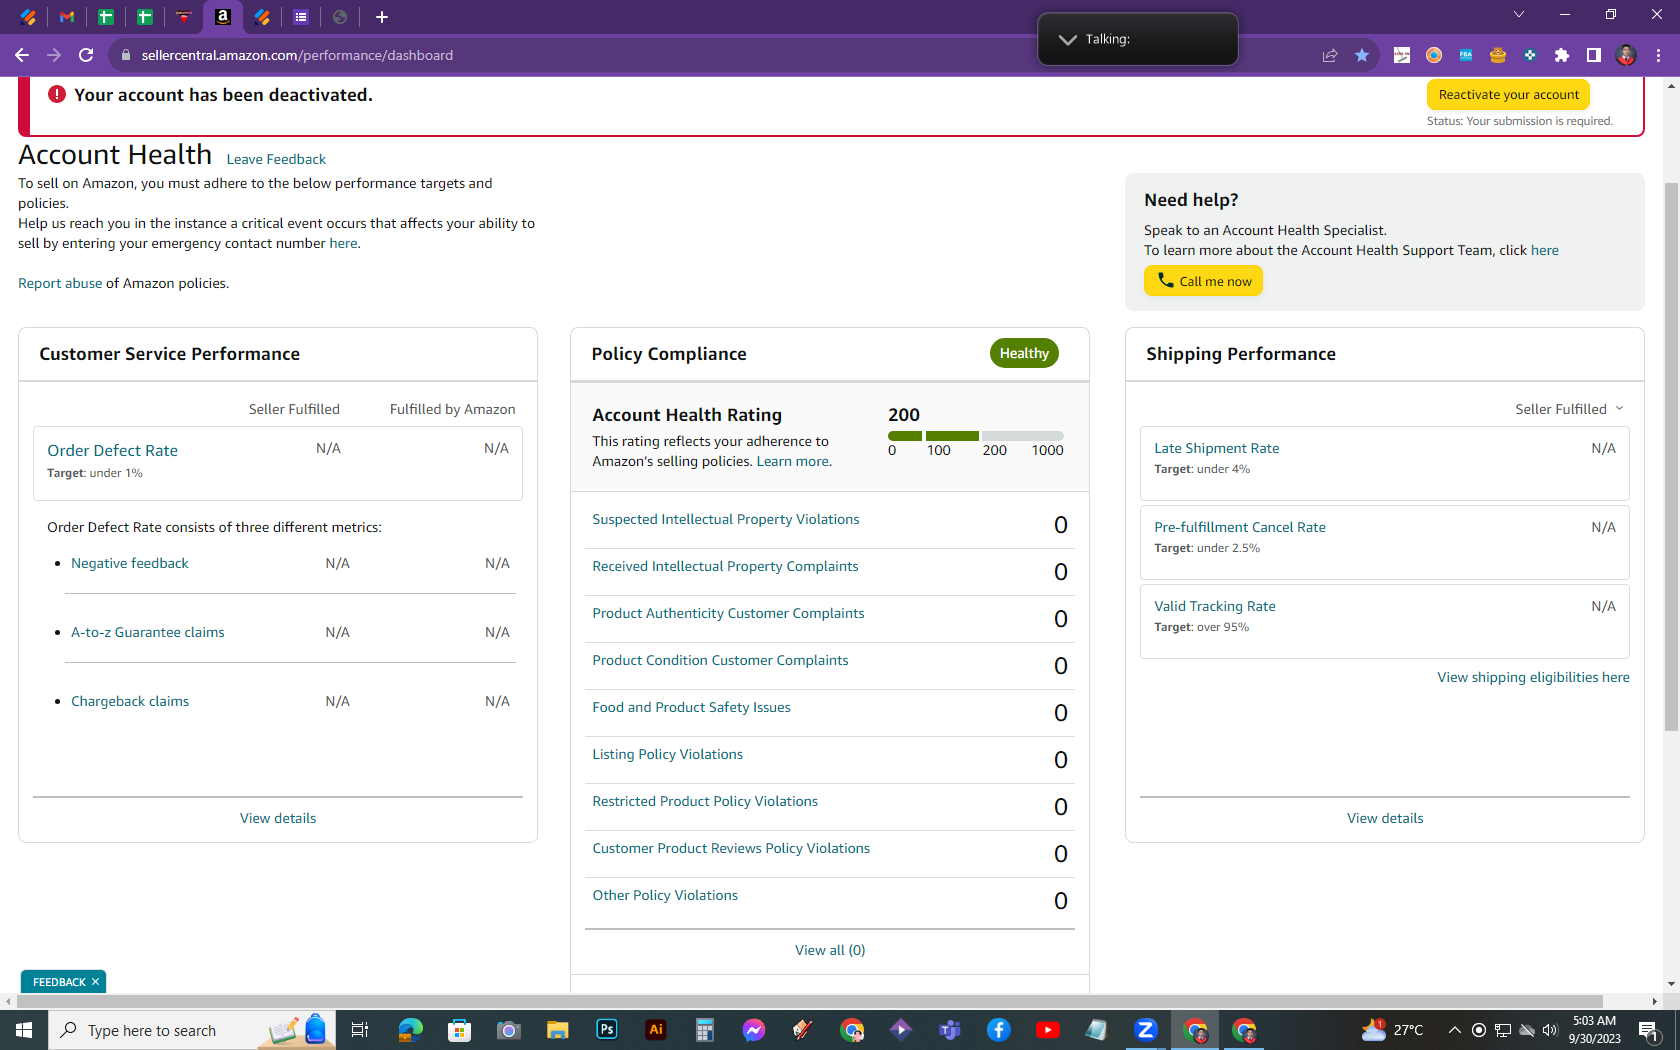Open Restricted Product Policy Violations link
The height and width of the screenshot is (1050, 1680).
pyautogui.click(x=705, y=801)
